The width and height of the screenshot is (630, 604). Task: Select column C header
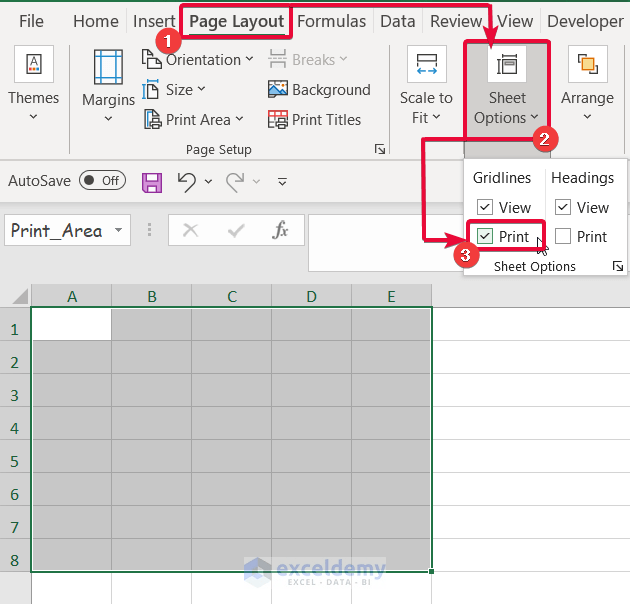point(231,296)
